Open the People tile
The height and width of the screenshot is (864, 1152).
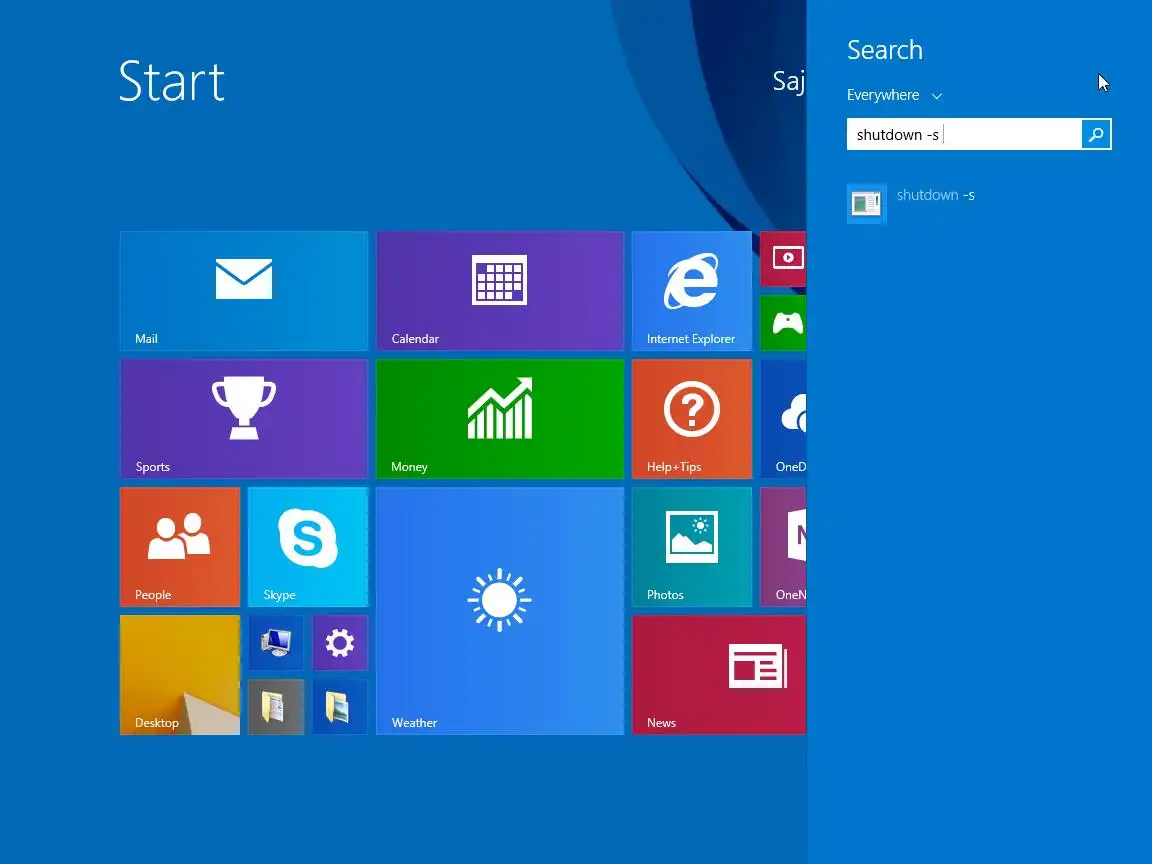click(180, 547)
